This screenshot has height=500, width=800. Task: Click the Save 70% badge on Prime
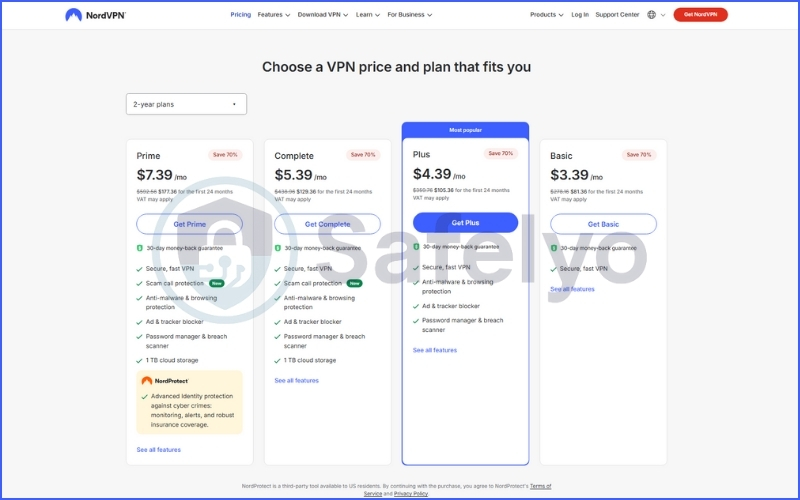225,155
